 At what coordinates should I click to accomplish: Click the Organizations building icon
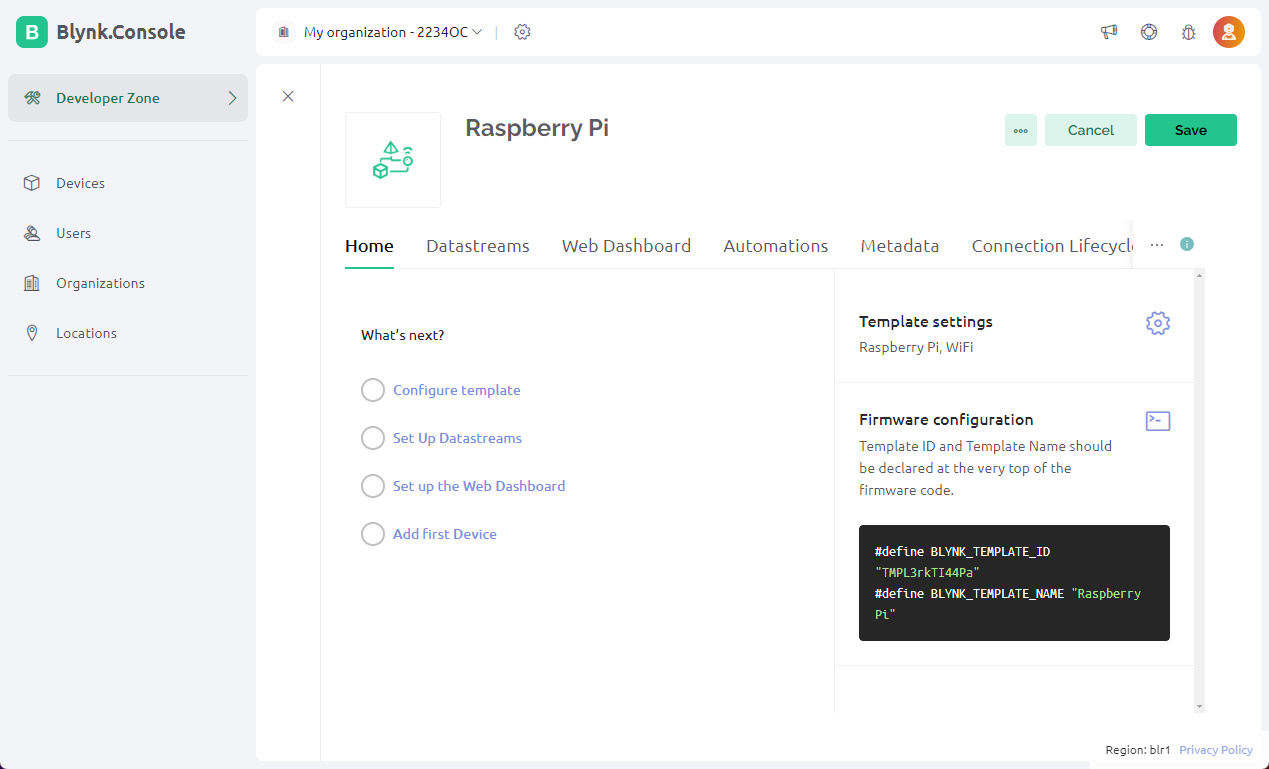click(32, 283)
